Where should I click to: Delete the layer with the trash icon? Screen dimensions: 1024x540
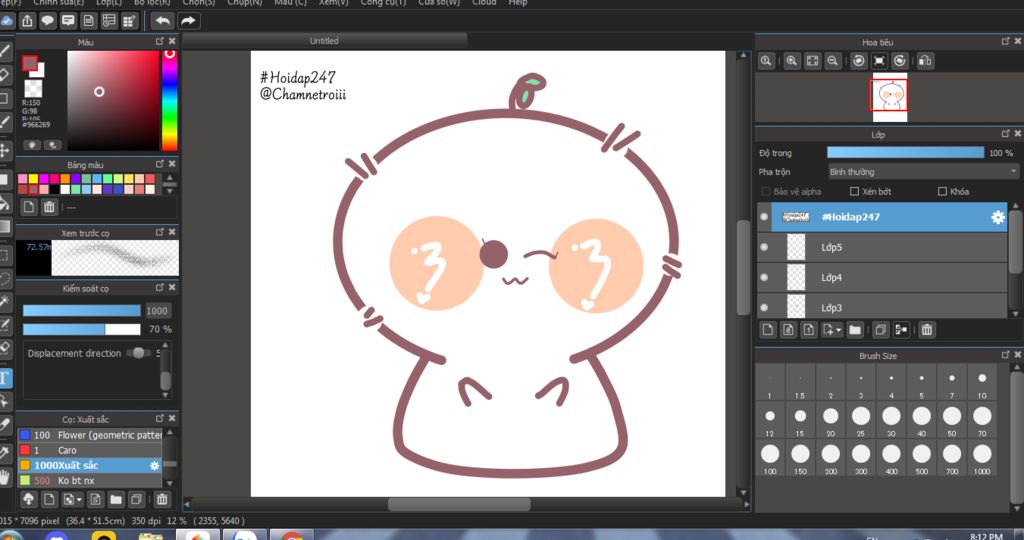[926, 330]
